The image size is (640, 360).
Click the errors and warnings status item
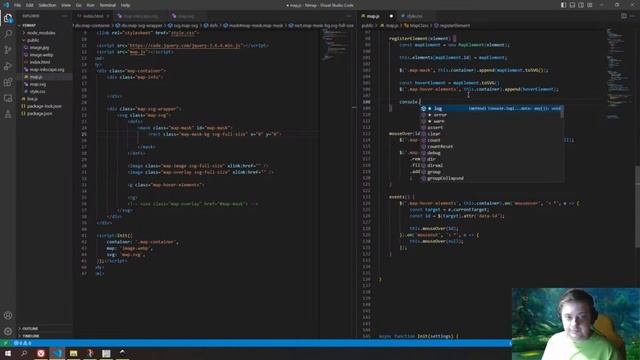pyautogui.click(x=22, y=343)
